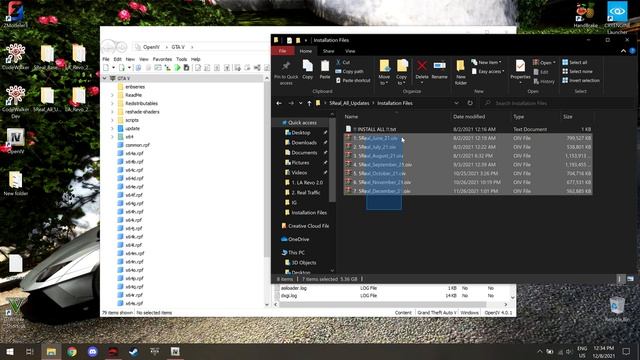Click the red Delete icon in ribbon
The height and width of the screenshot is (360, 640).
[422, 66]
